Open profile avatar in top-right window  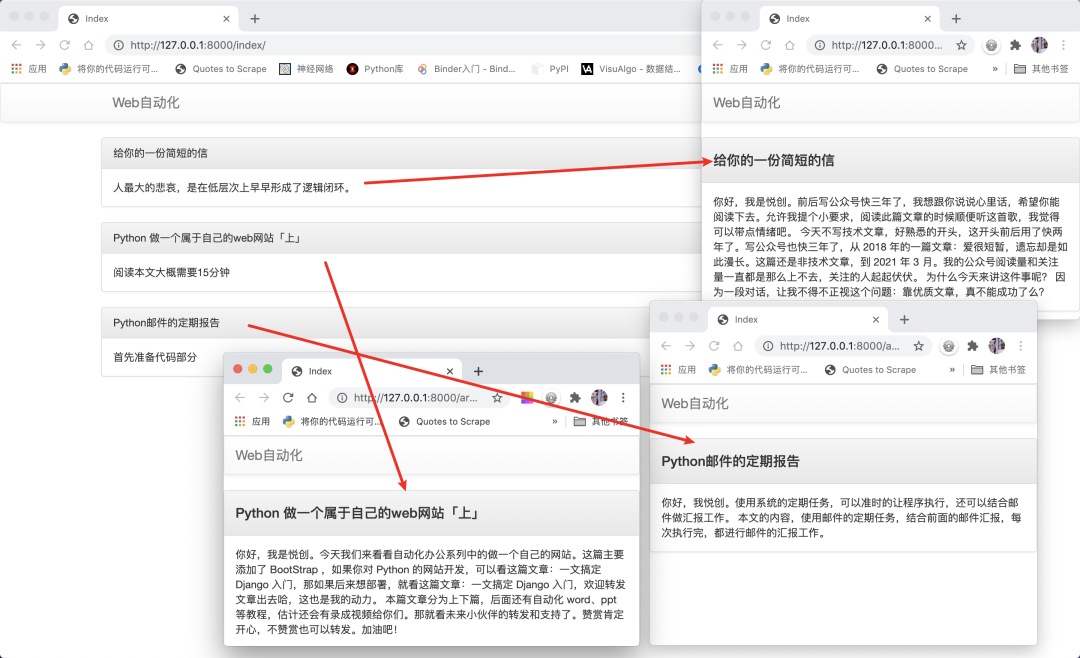click(x=1039, y=45)
